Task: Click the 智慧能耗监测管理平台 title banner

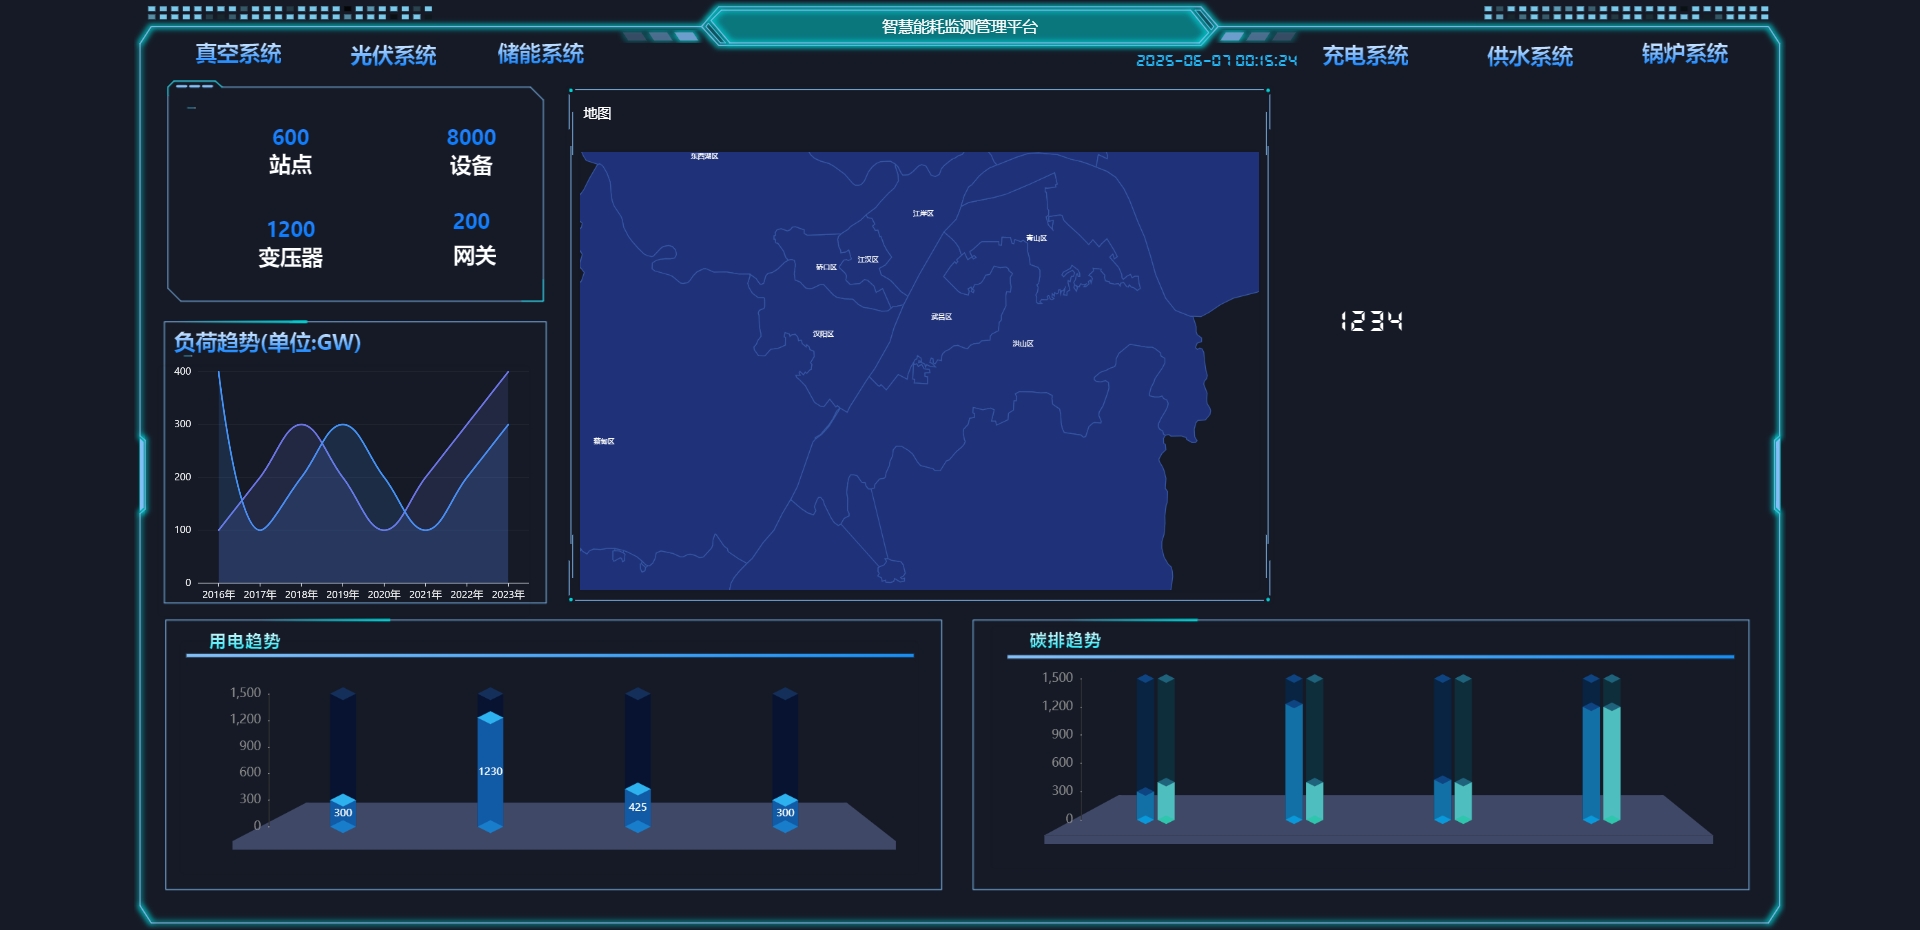Action: 959,27
